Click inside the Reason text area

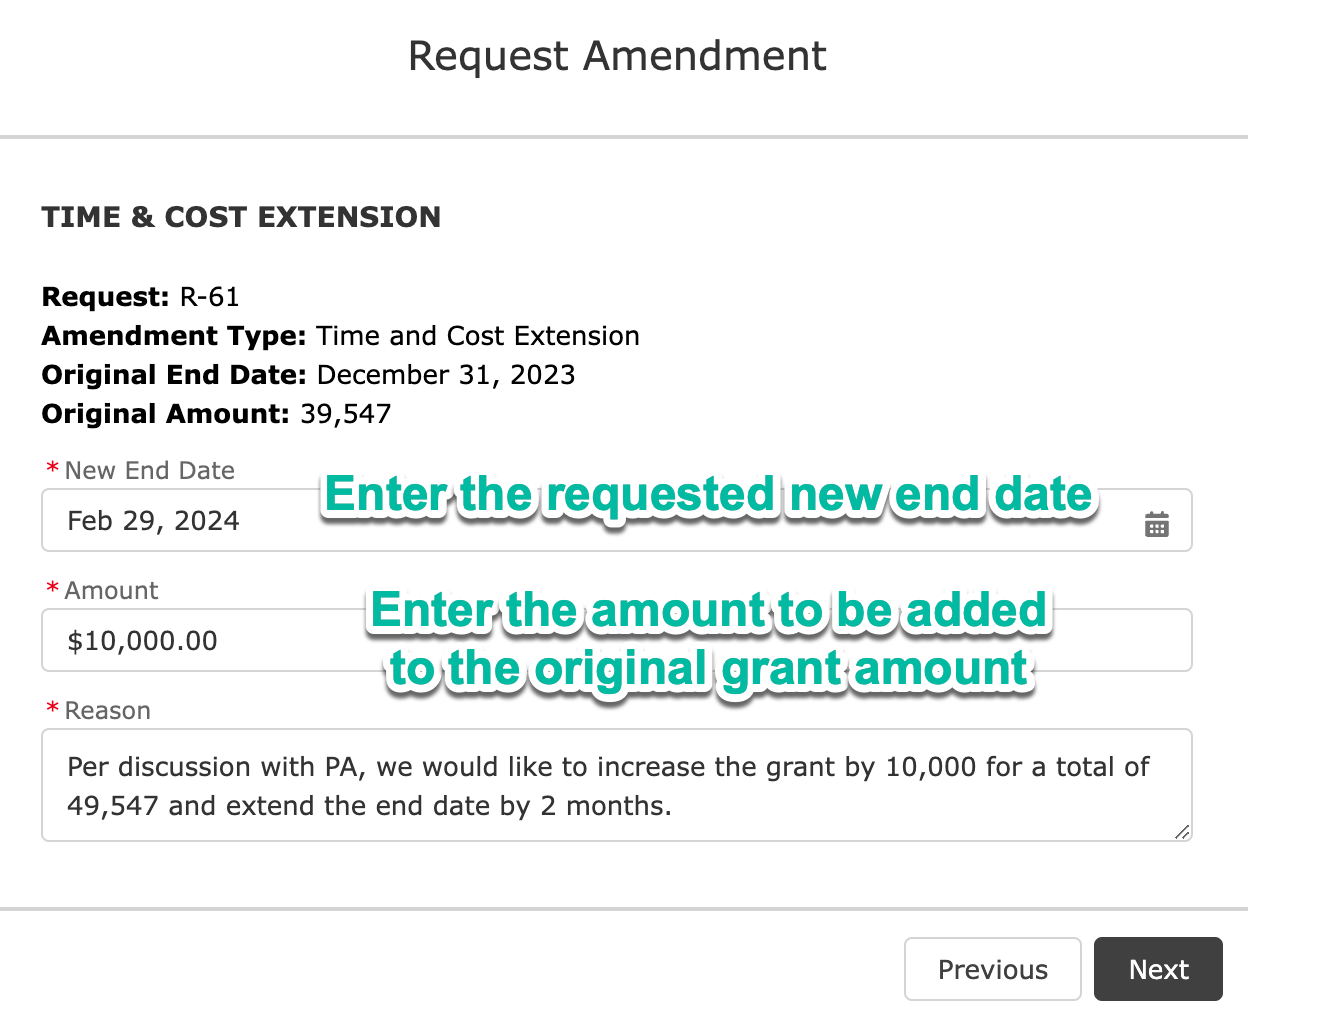coord(617,785)
